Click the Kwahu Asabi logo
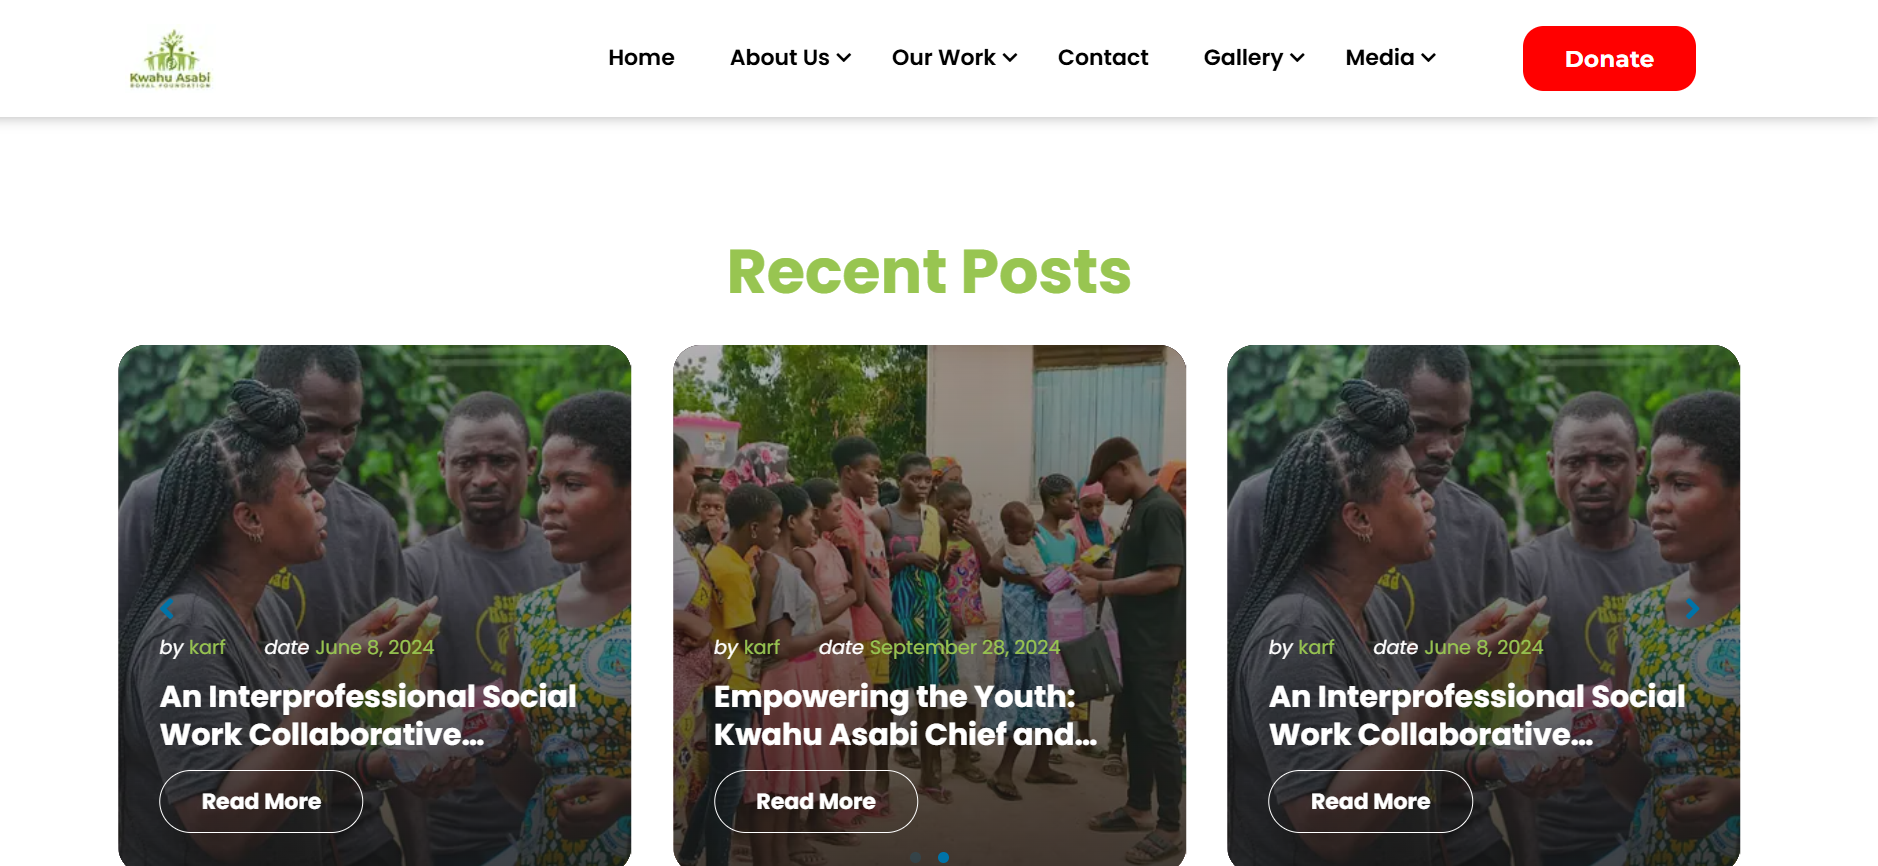The width and height of the screenshot is (1878, 866). click(x=170, y=59)
